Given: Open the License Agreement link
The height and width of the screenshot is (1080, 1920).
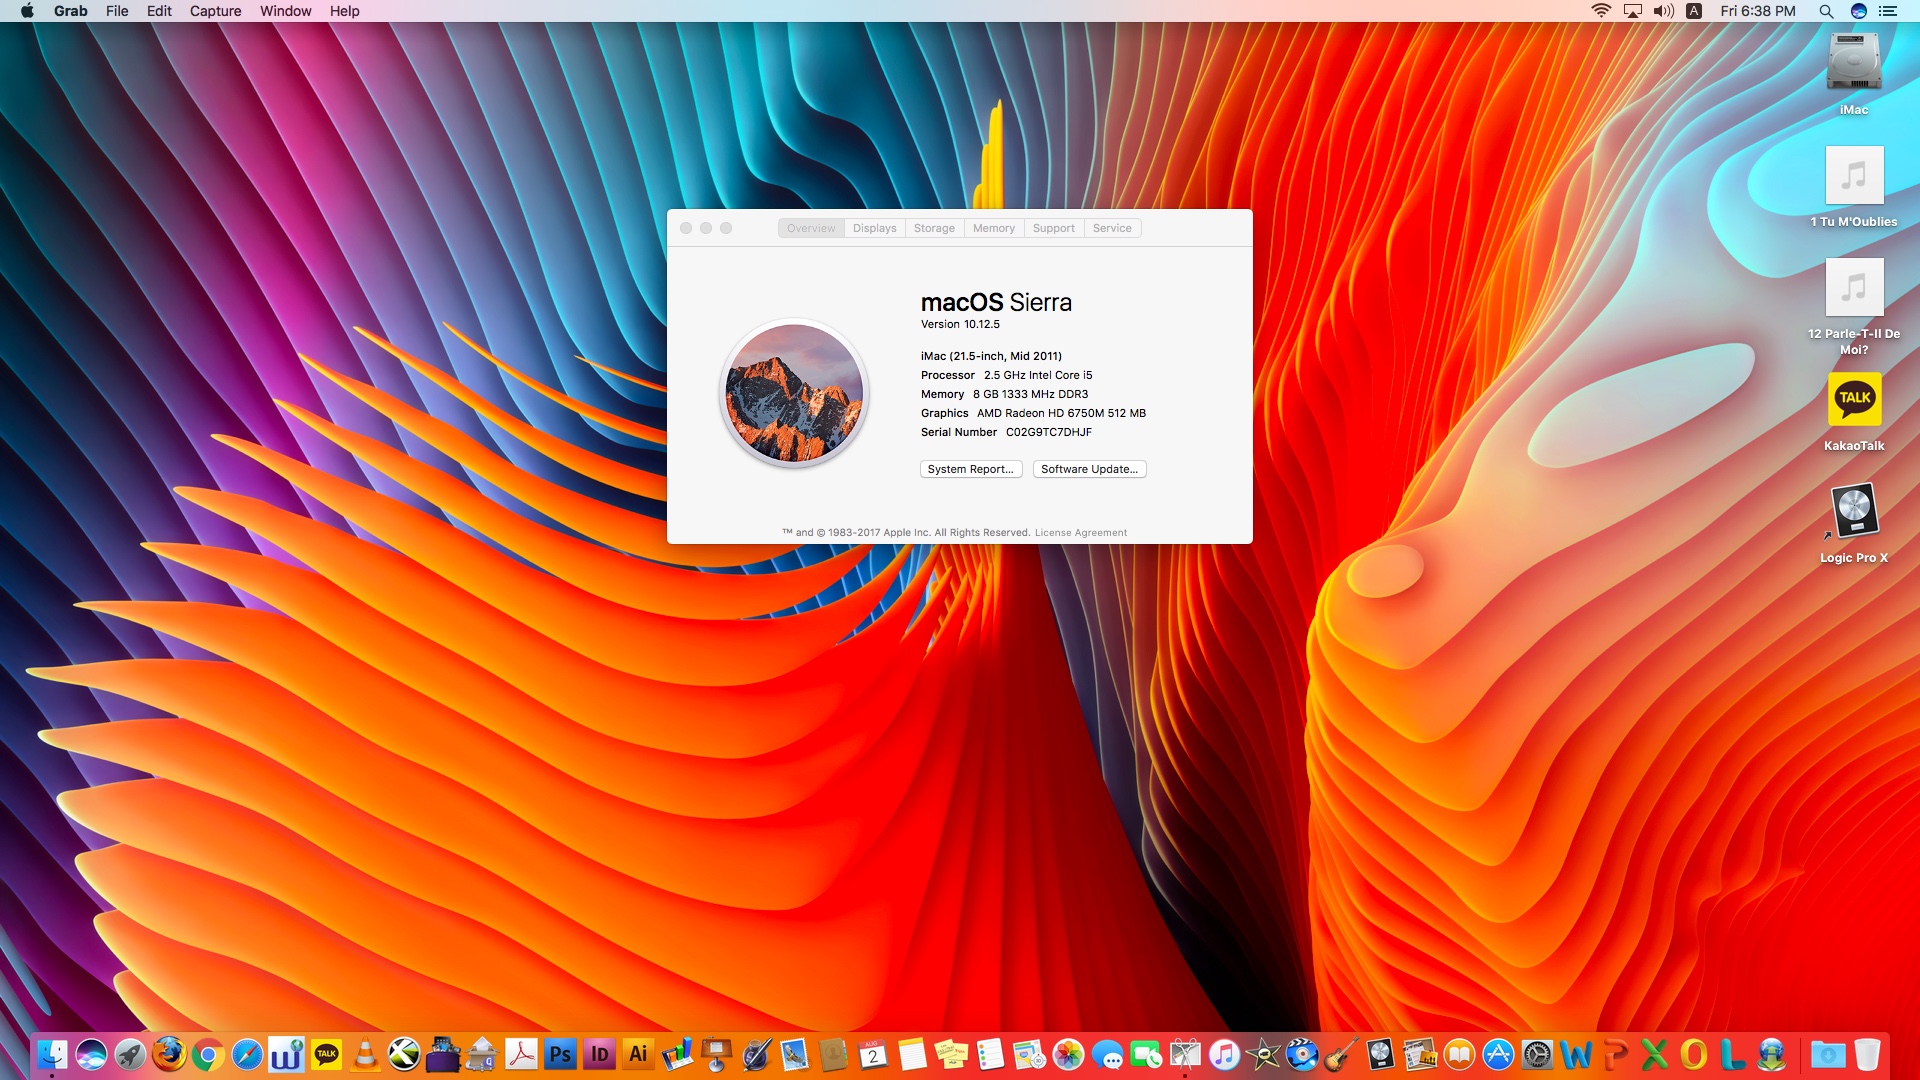Looking at the screenshot, I should [1080, 533].
